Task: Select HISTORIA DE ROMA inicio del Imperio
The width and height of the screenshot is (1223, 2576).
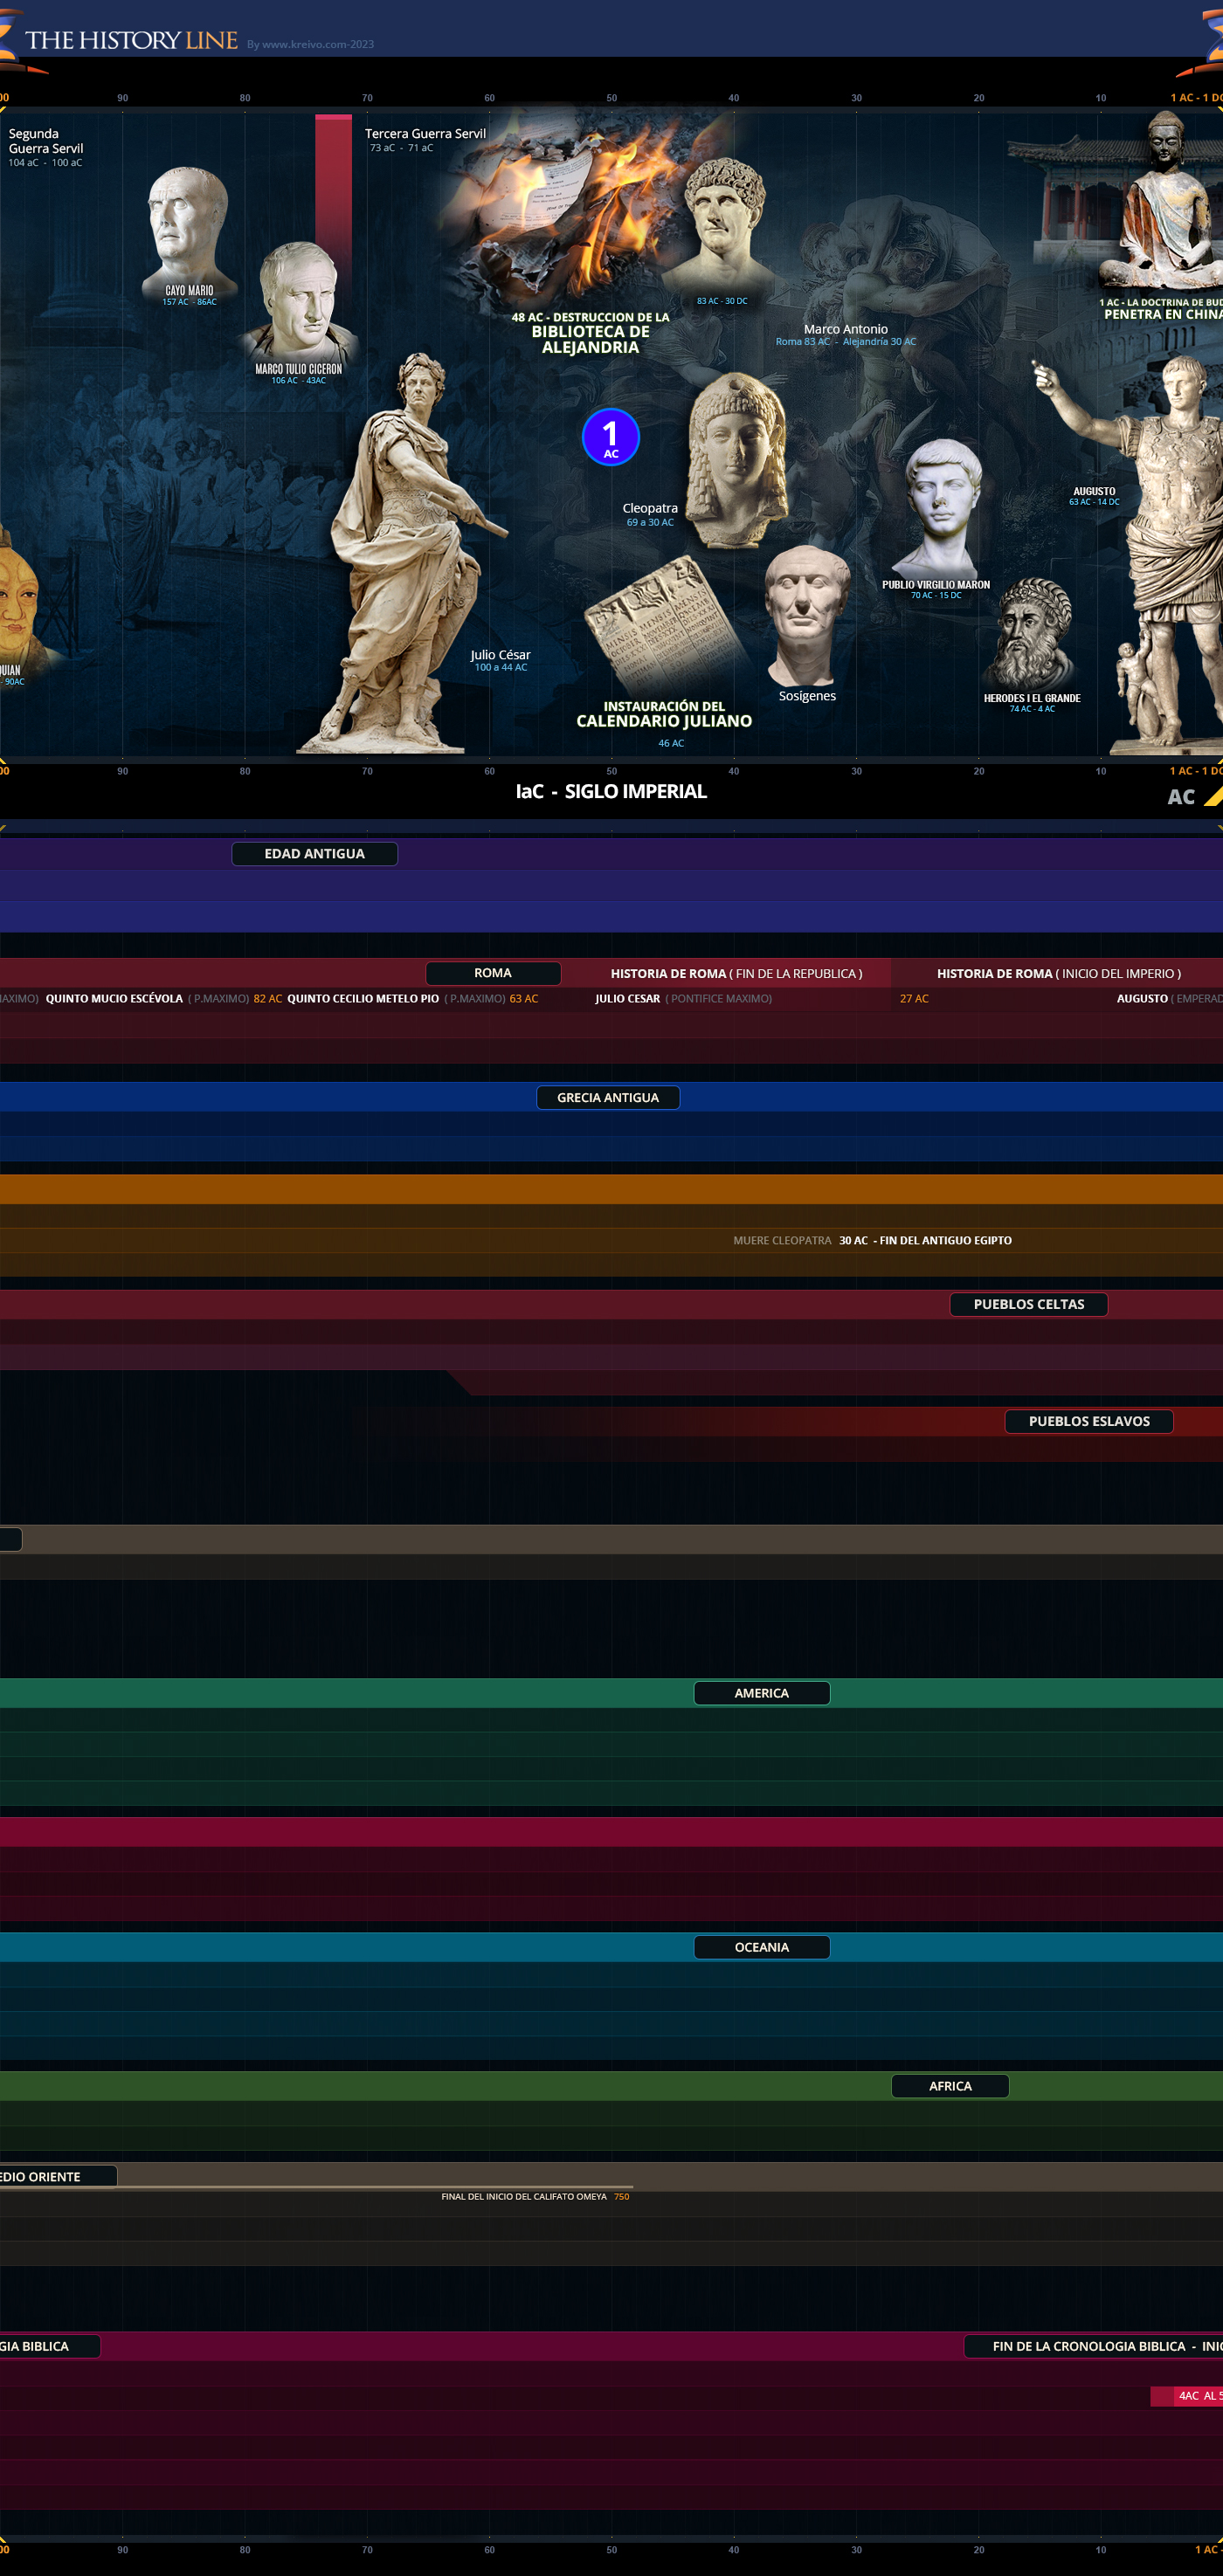Action: click(x=1059, y=973)
